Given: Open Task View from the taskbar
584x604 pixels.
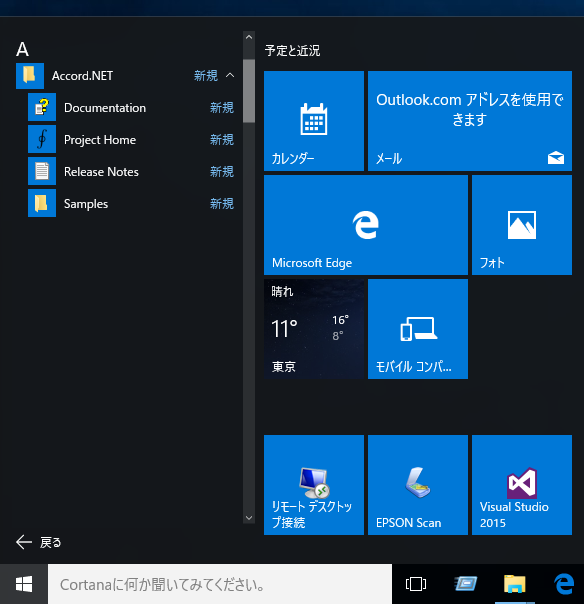Looking at the screenshot, I should click(x=416, y=584).
